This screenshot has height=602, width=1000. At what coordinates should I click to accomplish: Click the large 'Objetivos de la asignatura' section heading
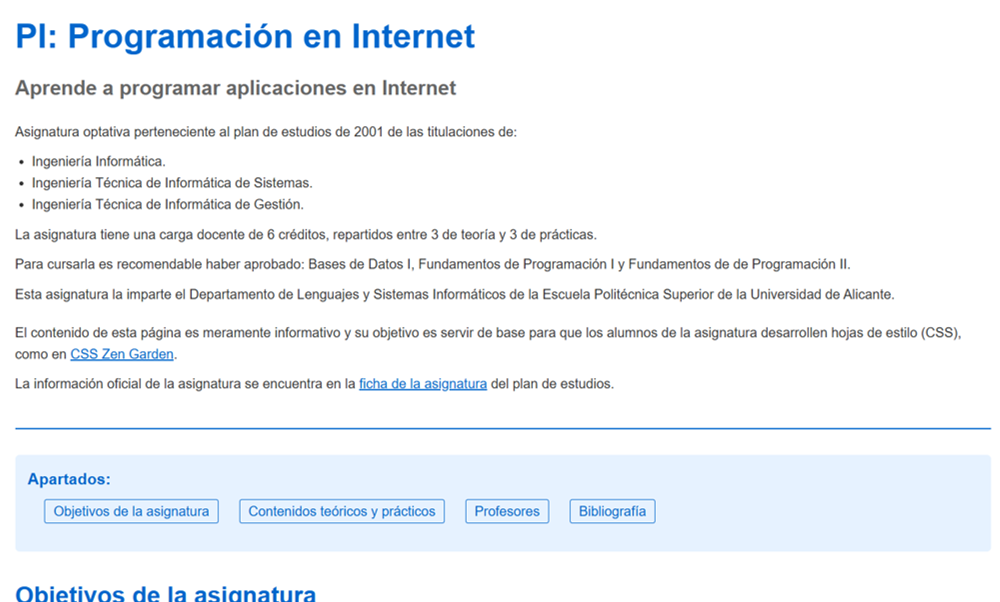(165, 594)
